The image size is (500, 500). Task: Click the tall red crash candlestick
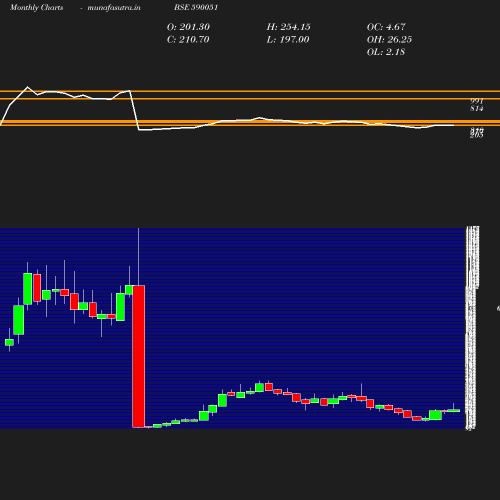[x=139, y=356]
